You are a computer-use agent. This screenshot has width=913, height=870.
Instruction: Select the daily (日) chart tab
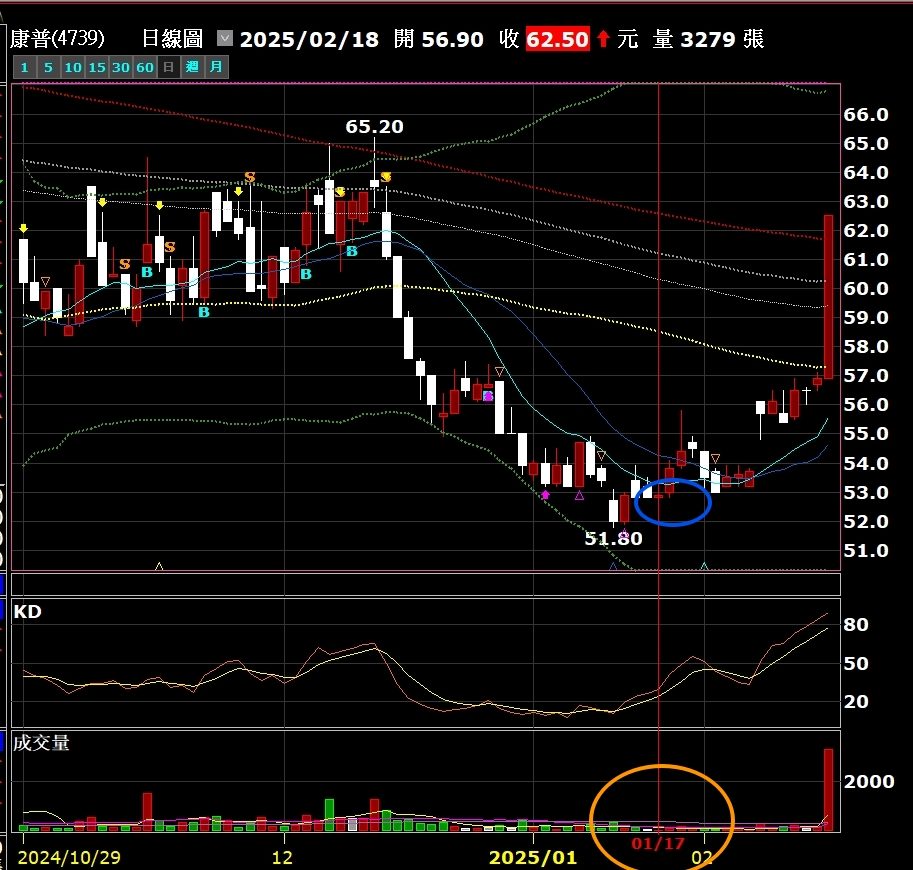click(168, 67)
